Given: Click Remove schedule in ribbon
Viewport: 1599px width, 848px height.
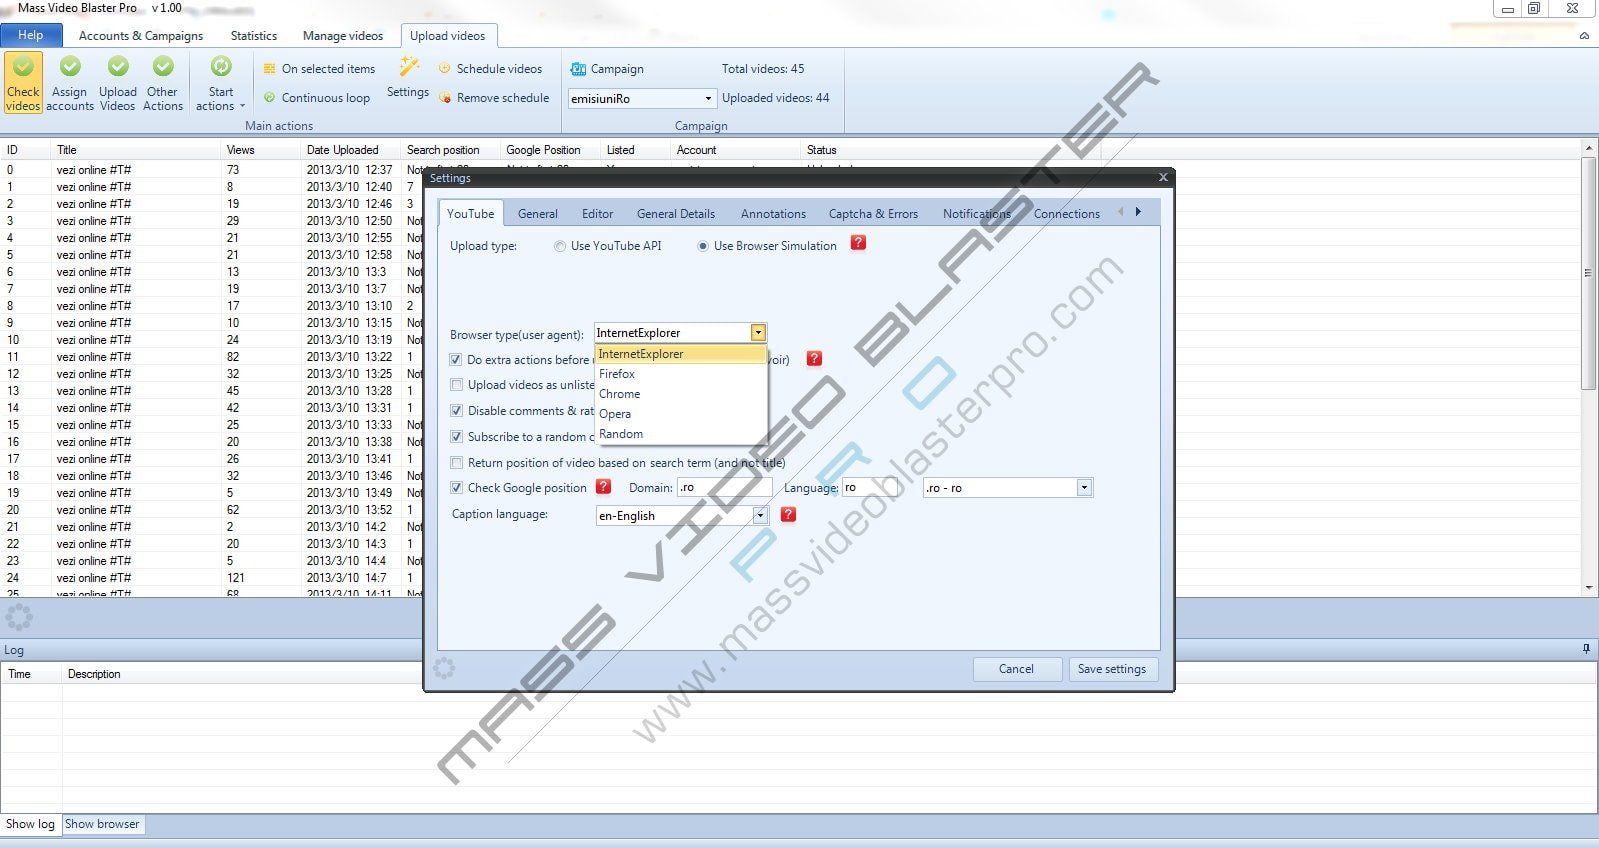Looking at the screenshot, I should click(x=494, y=98).
